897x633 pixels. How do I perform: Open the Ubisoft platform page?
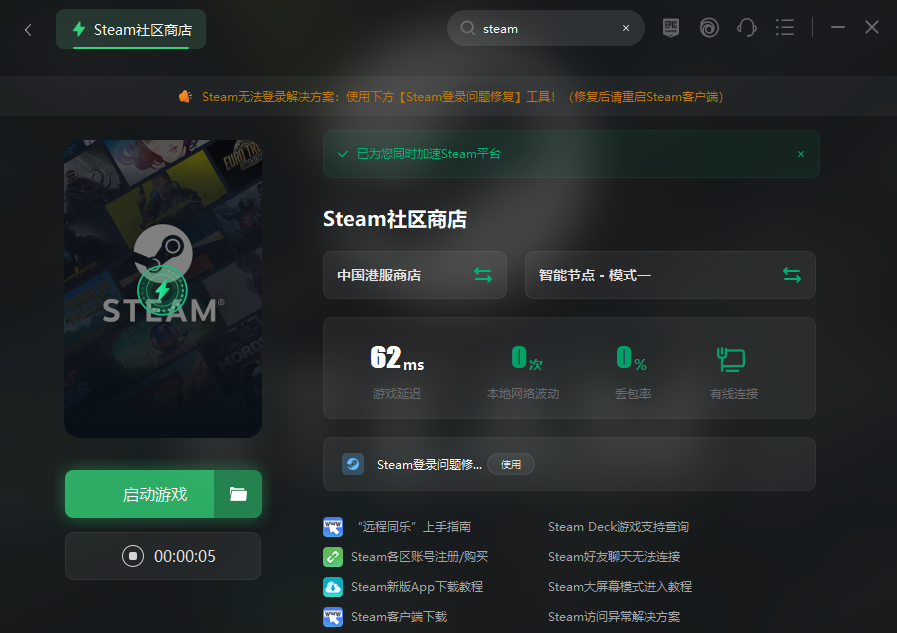point(709,27)
